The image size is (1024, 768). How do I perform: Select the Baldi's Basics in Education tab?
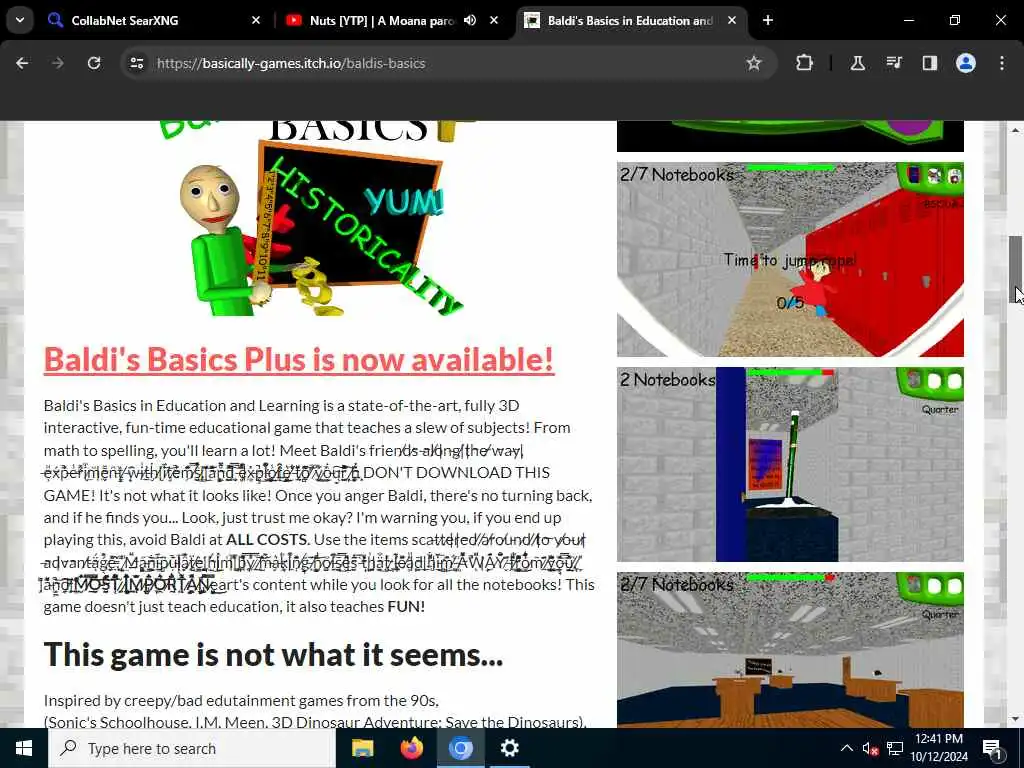tap(632, 20)
